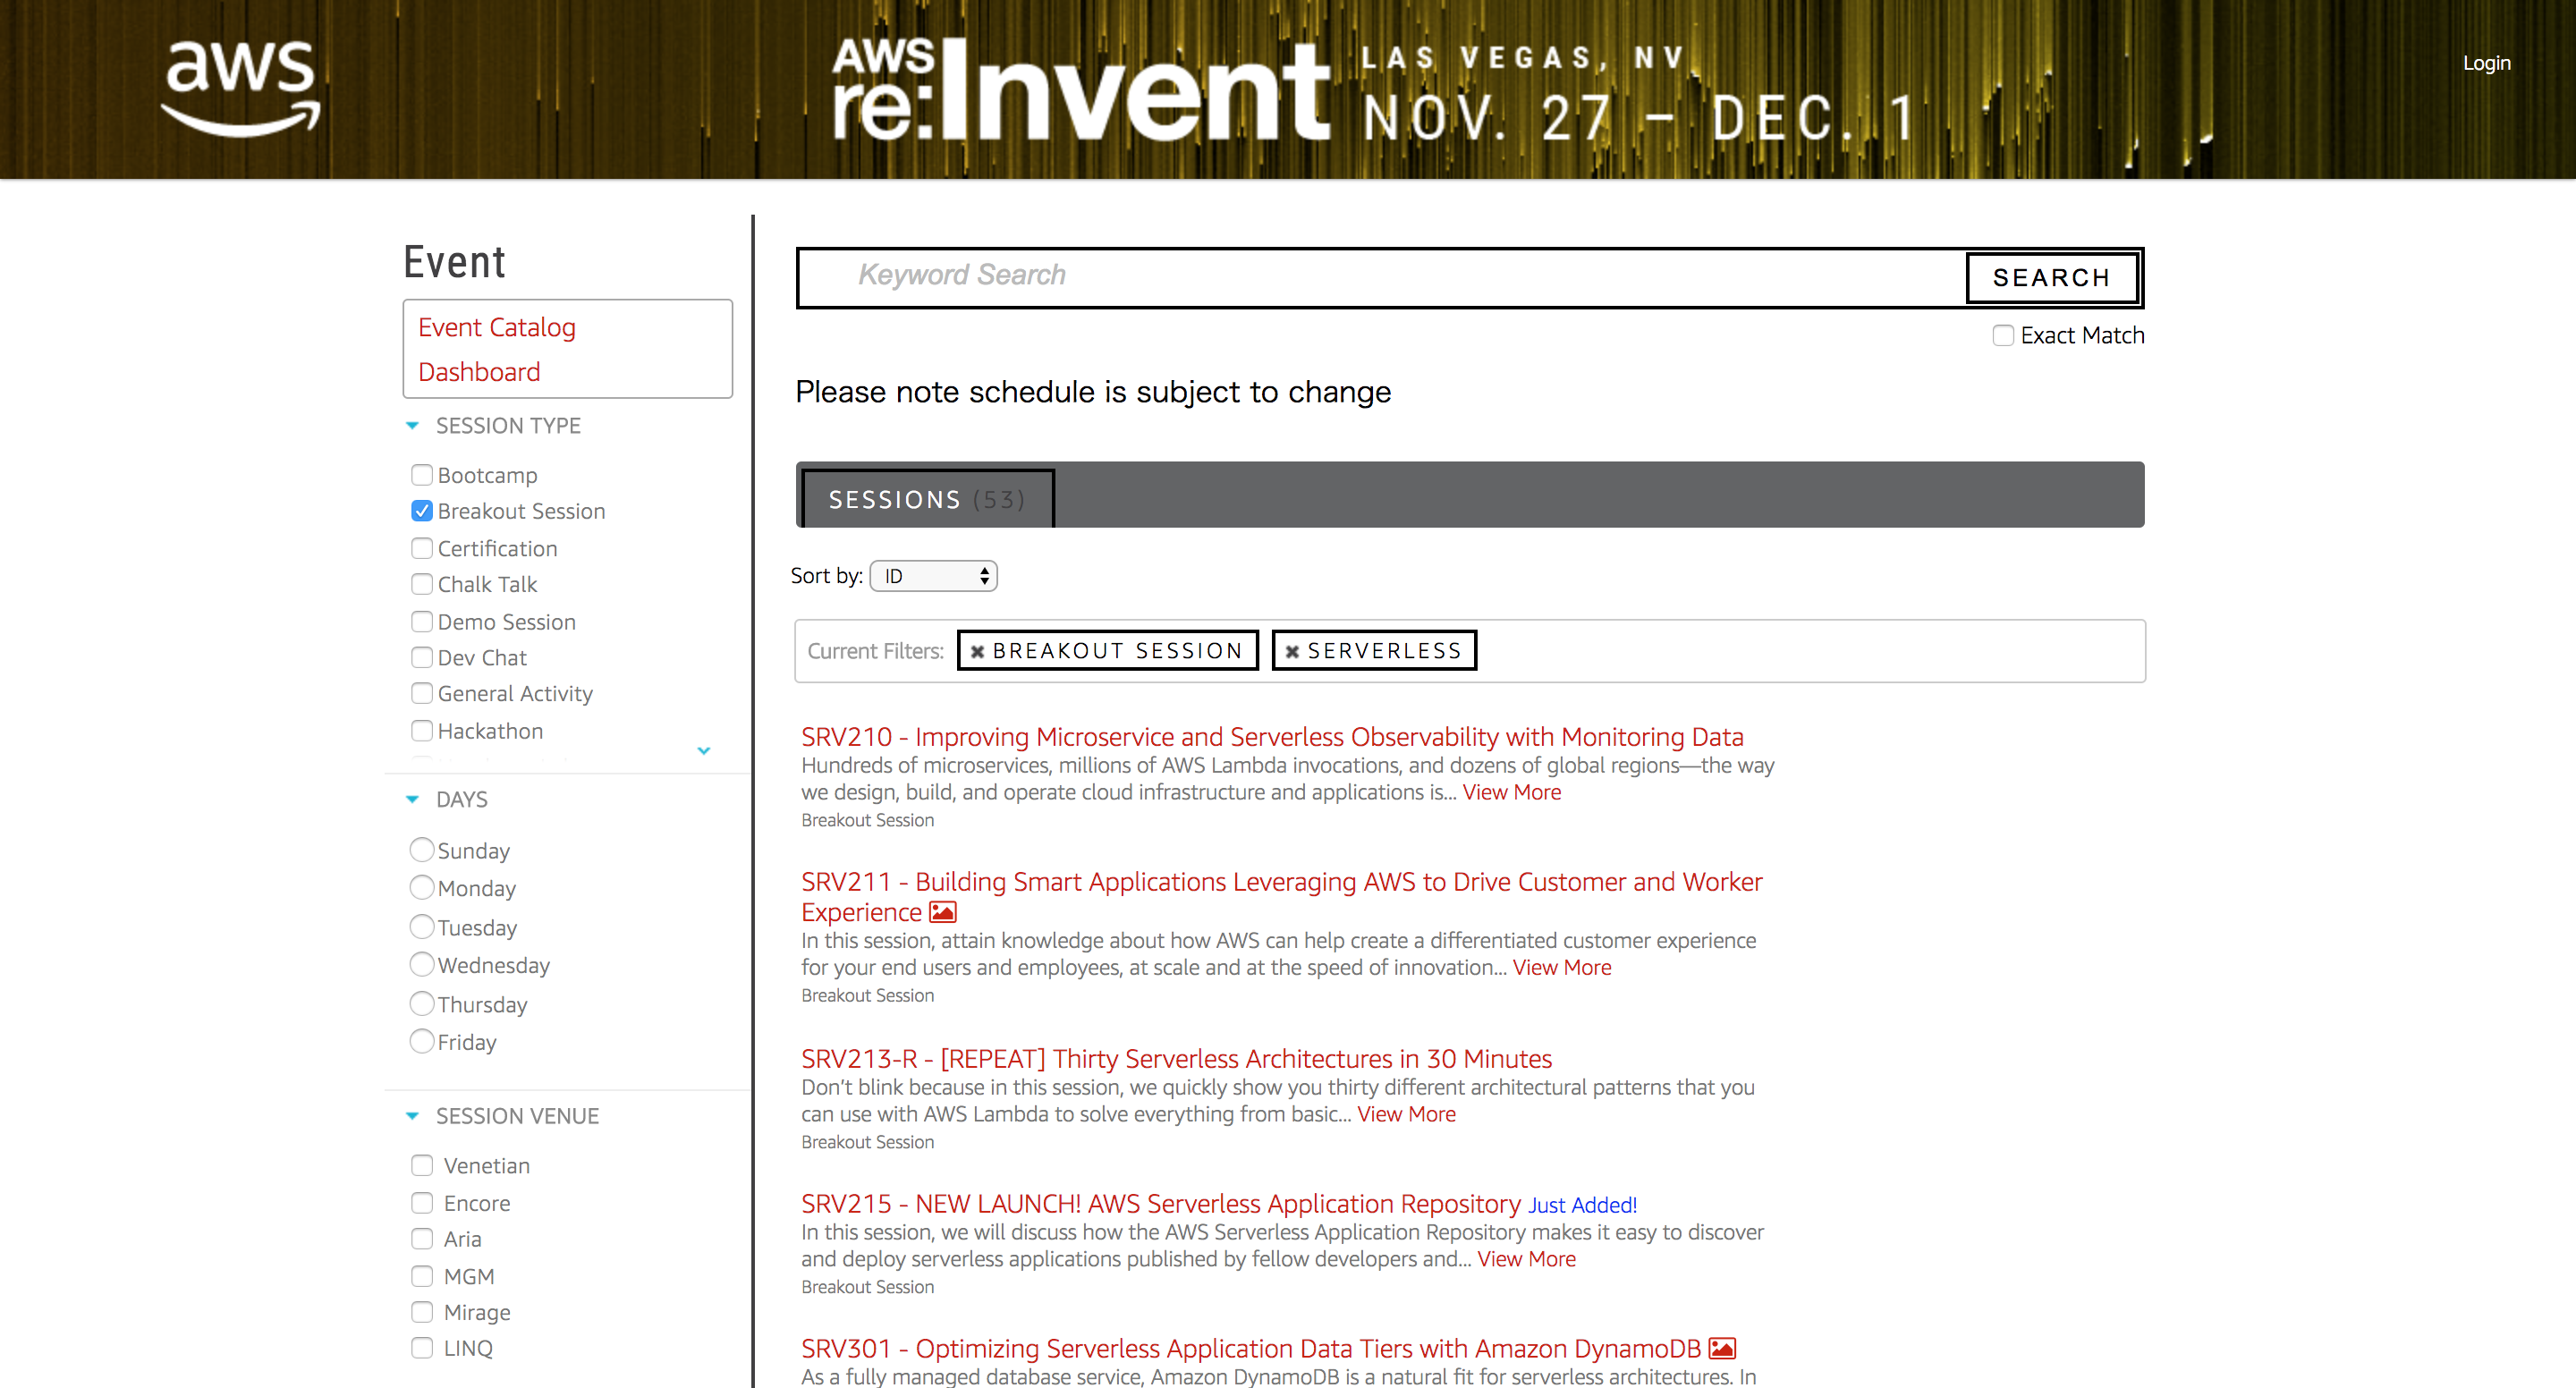
Task: Remove the Serverless filter x icon
Action: pos(1292,652)
